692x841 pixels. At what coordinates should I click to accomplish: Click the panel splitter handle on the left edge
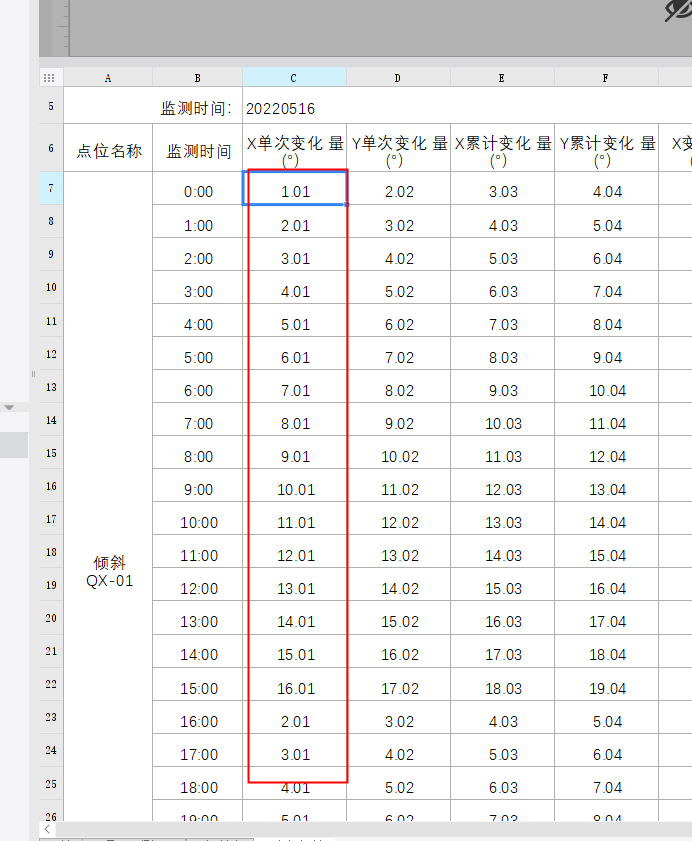33,374
